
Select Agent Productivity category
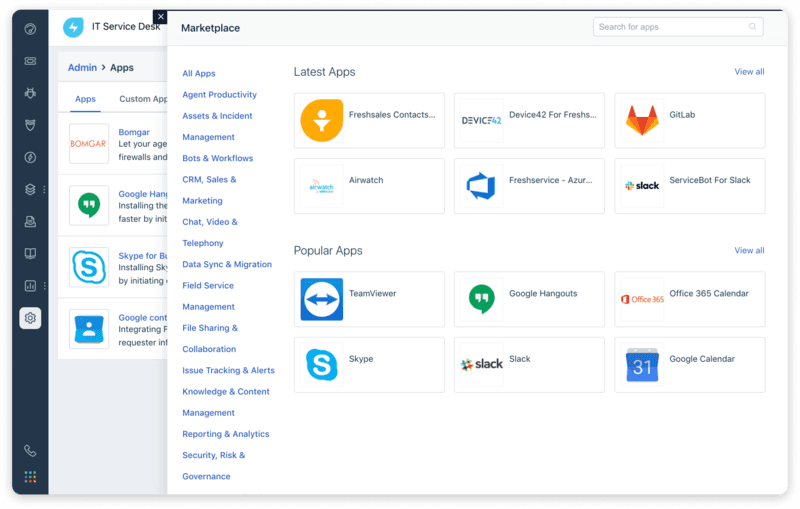[219, 94]
